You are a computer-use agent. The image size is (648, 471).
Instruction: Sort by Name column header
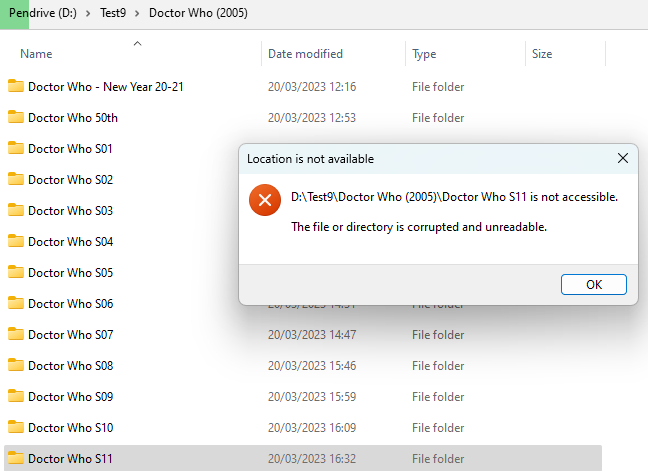coord(36,54)
